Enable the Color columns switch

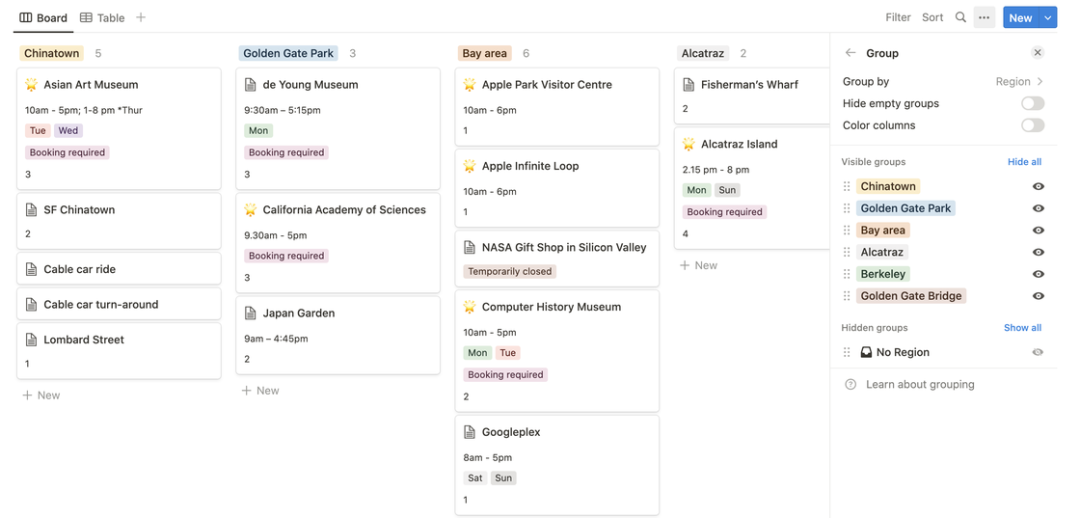(1032, 125)
